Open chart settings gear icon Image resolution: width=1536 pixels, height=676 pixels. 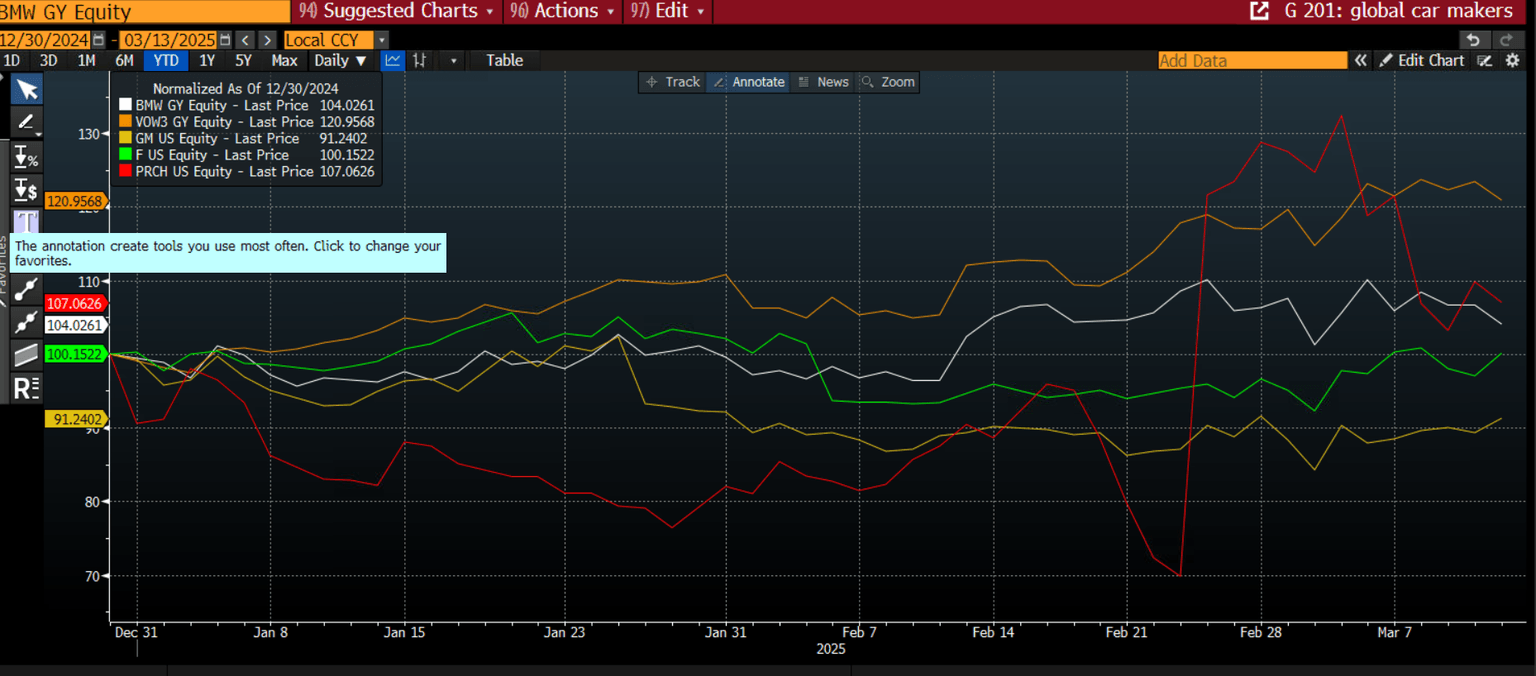click(x=1512, y=60)
